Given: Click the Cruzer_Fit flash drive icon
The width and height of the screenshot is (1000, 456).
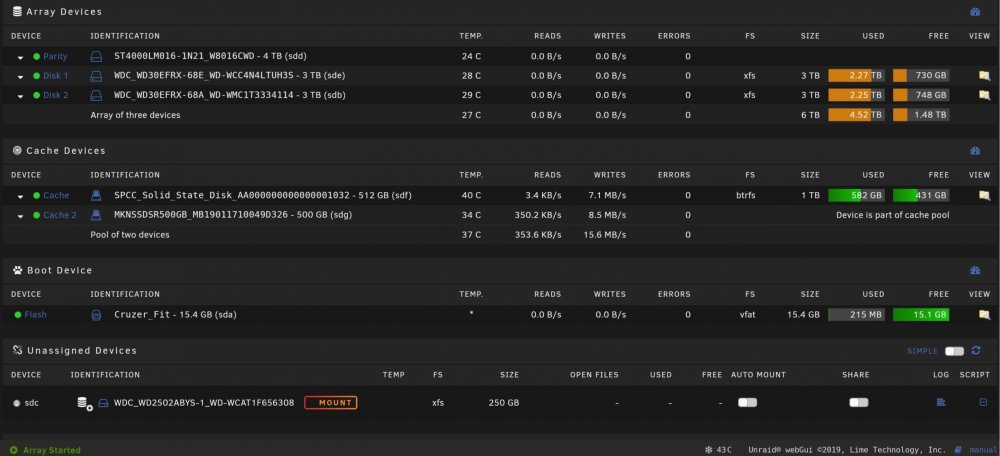Looking at the screenshot, I should (96, 314).
